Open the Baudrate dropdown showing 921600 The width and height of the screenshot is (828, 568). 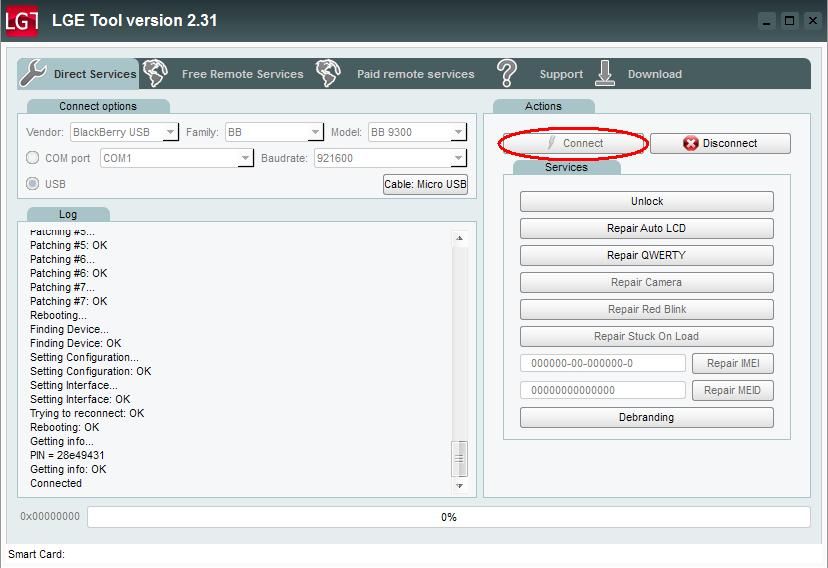(390, 158)
